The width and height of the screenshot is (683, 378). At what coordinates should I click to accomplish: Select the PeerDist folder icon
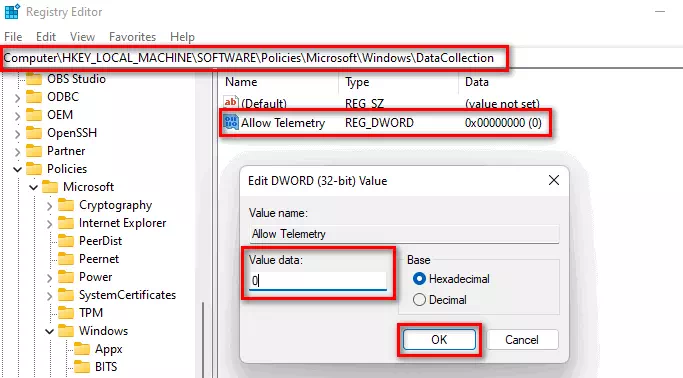click(x=66, y=241)
